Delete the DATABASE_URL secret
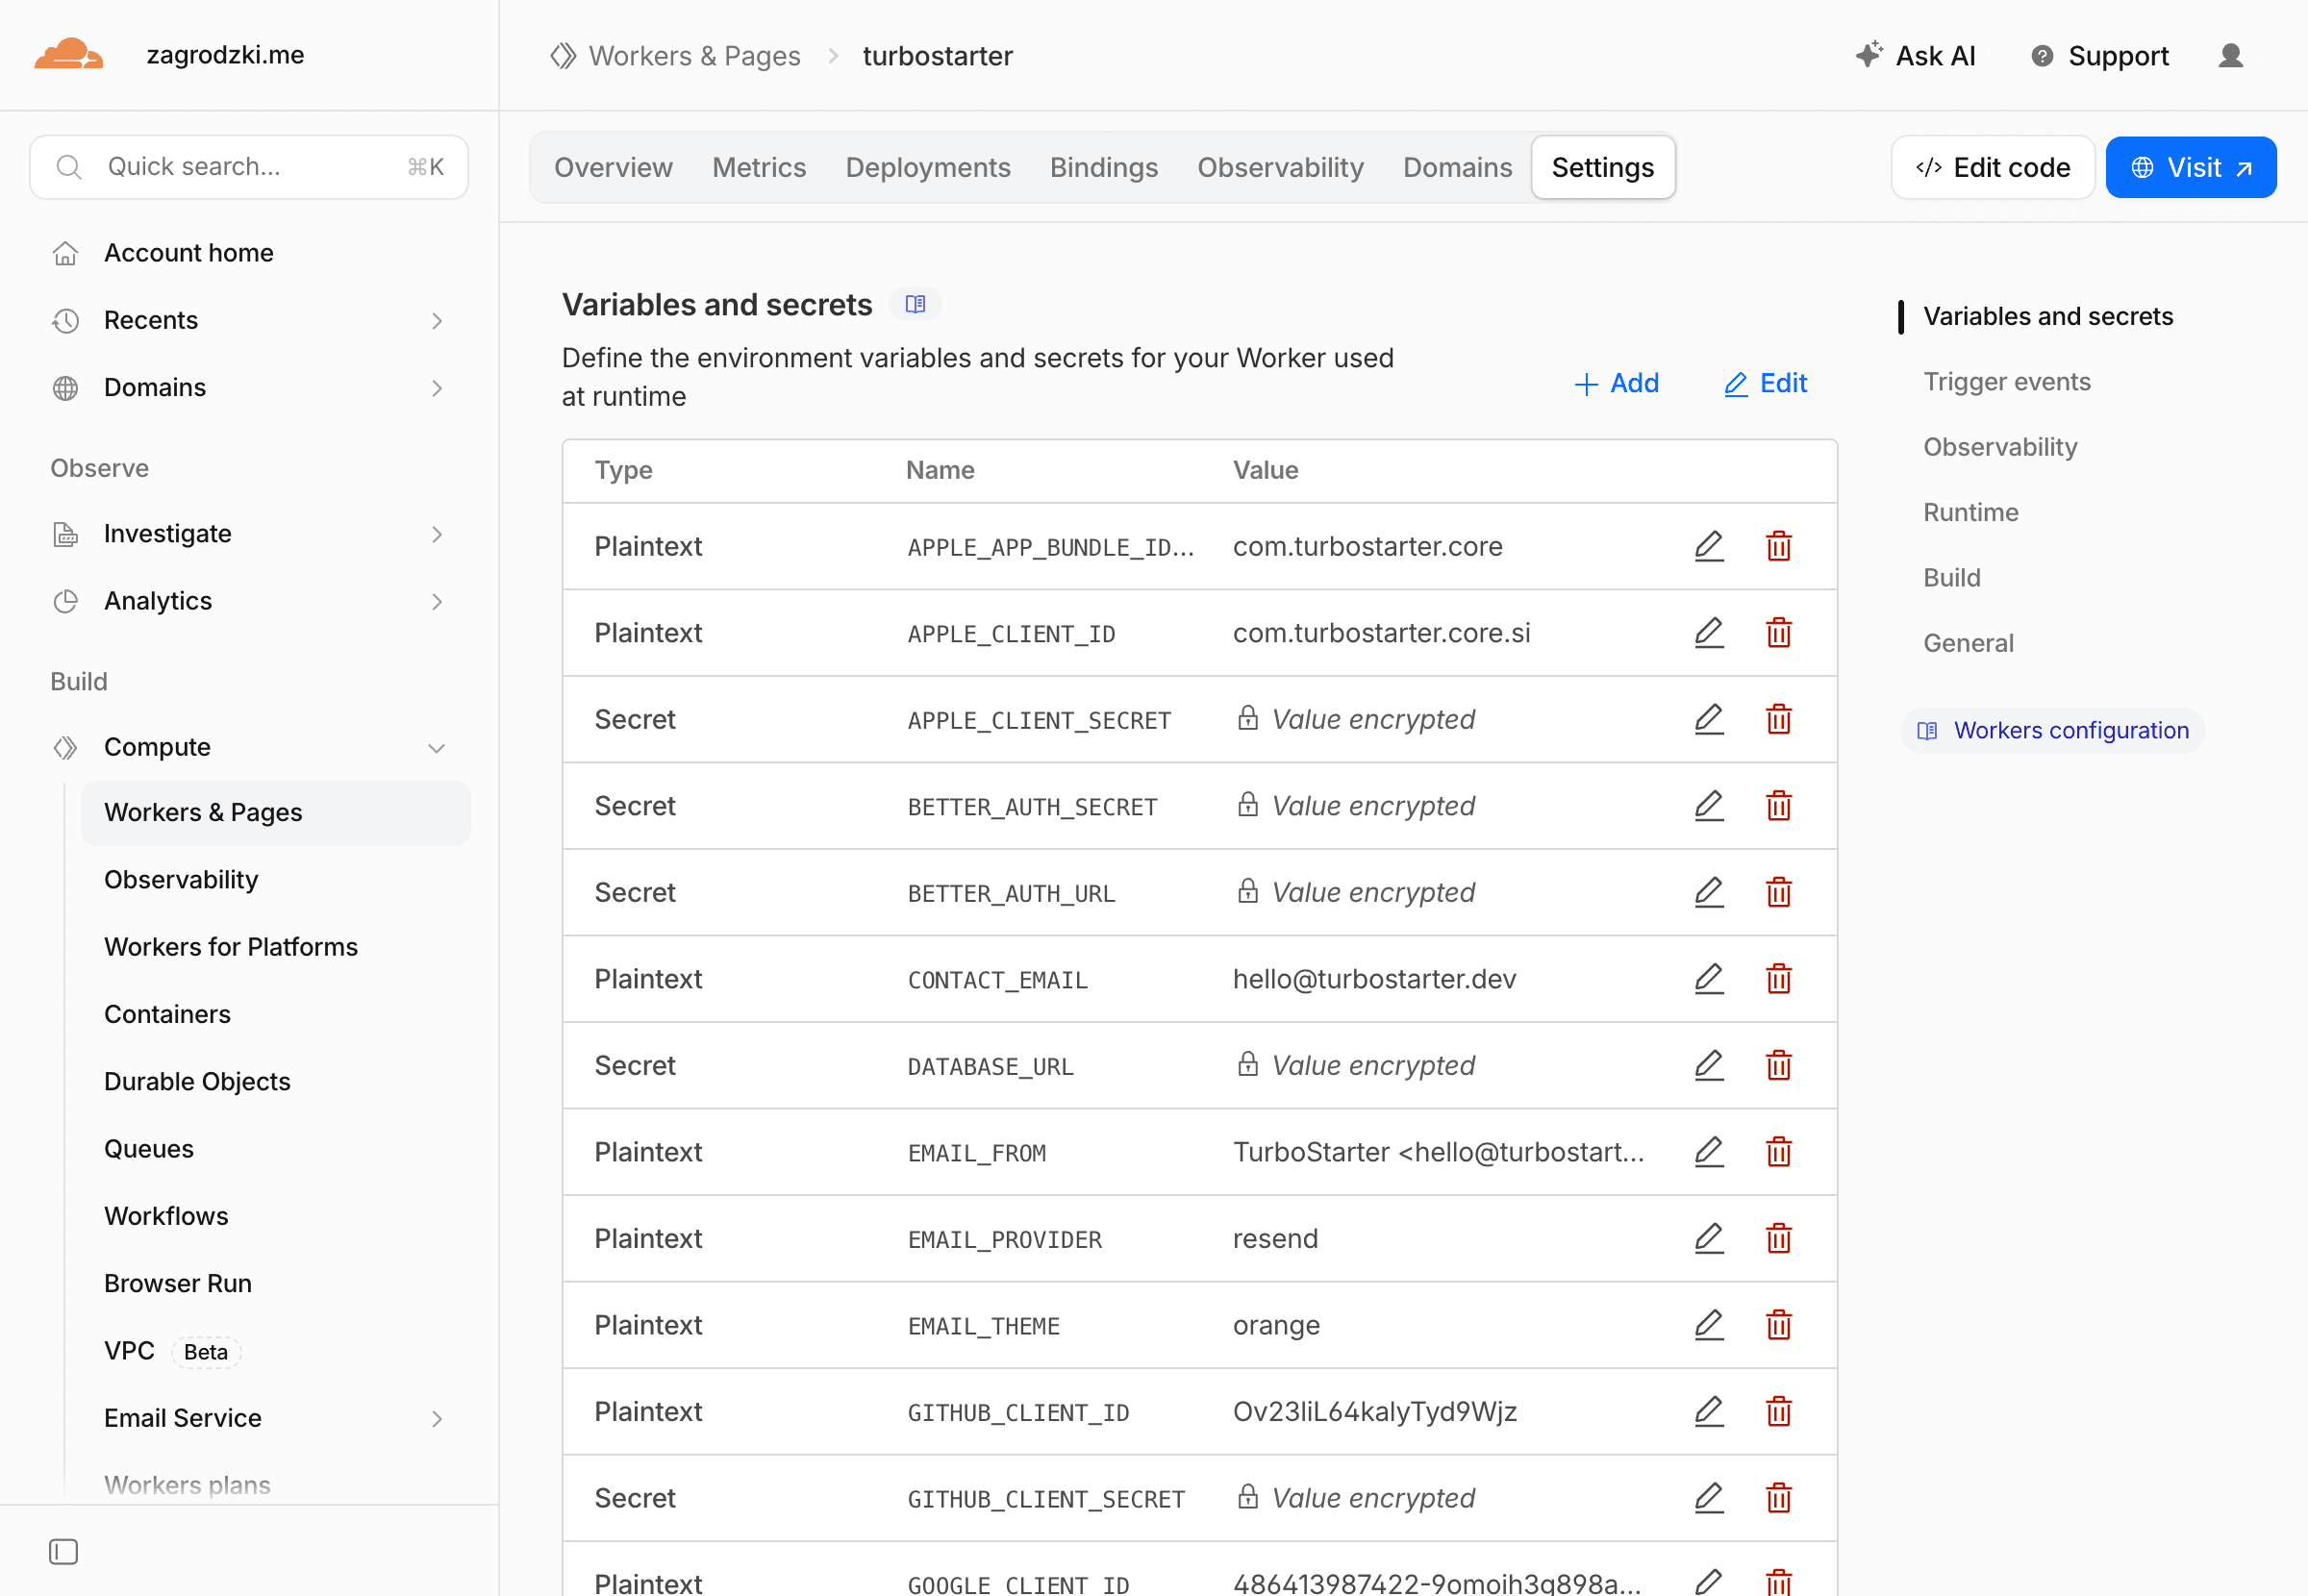 (x=1778, y=1066)
